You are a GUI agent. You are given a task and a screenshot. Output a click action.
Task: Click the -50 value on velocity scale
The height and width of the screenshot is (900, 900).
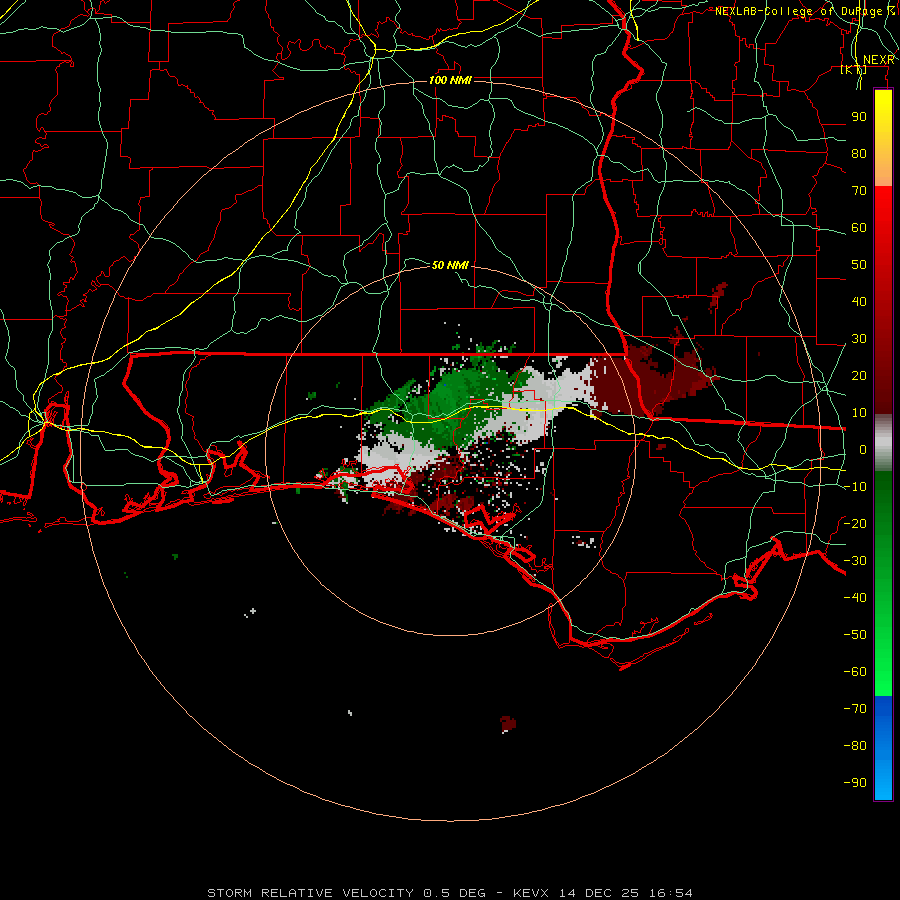click(x=855, y=635)
